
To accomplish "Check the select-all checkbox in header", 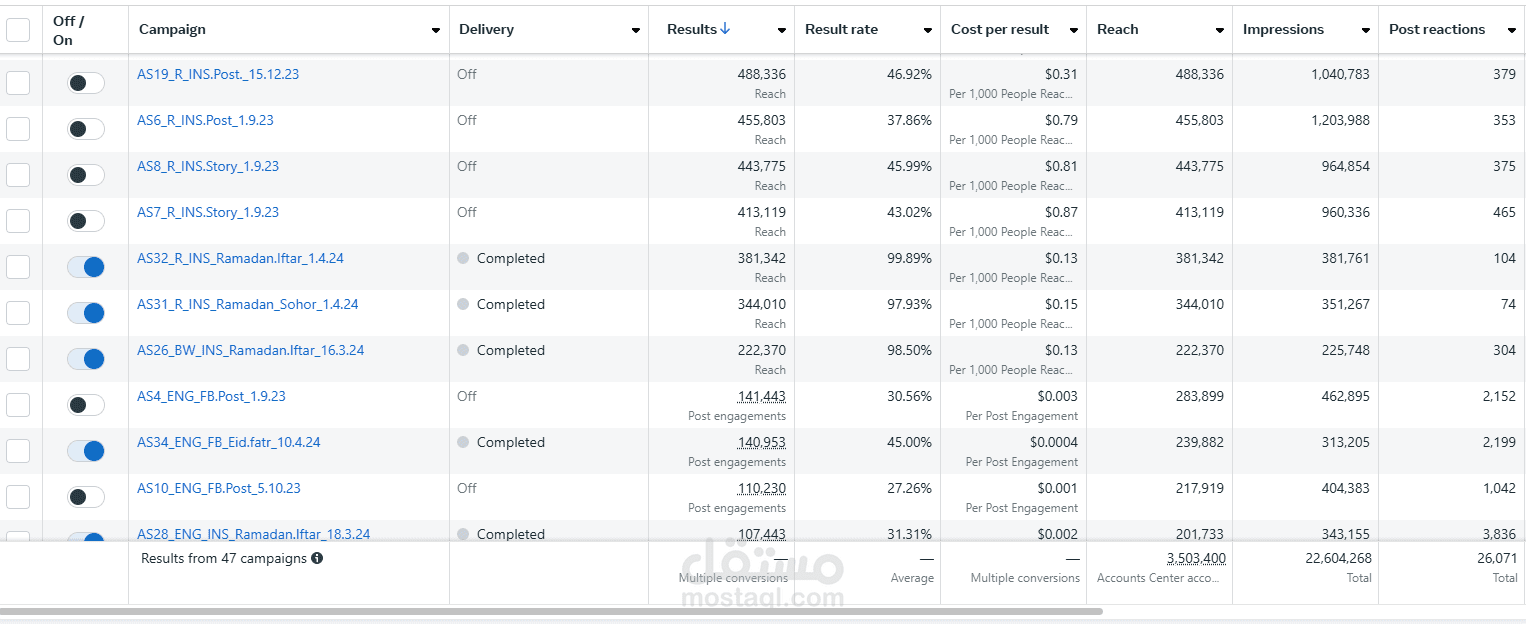I will tap(18, 30).
